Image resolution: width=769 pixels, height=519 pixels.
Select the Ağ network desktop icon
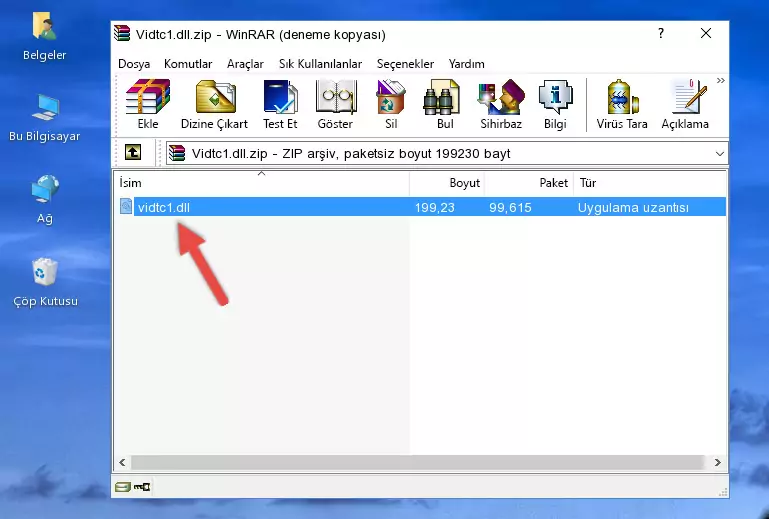pos(45,200)
